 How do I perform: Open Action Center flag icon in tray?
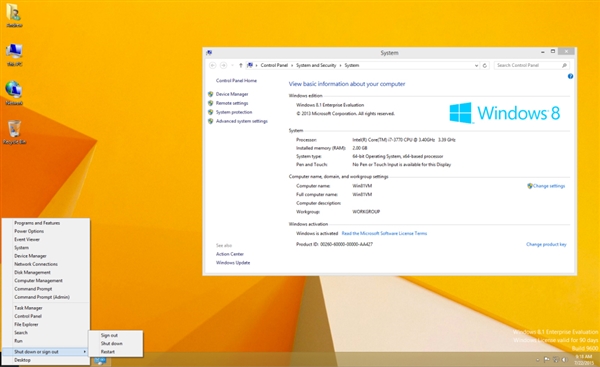(x=546, y=360)
